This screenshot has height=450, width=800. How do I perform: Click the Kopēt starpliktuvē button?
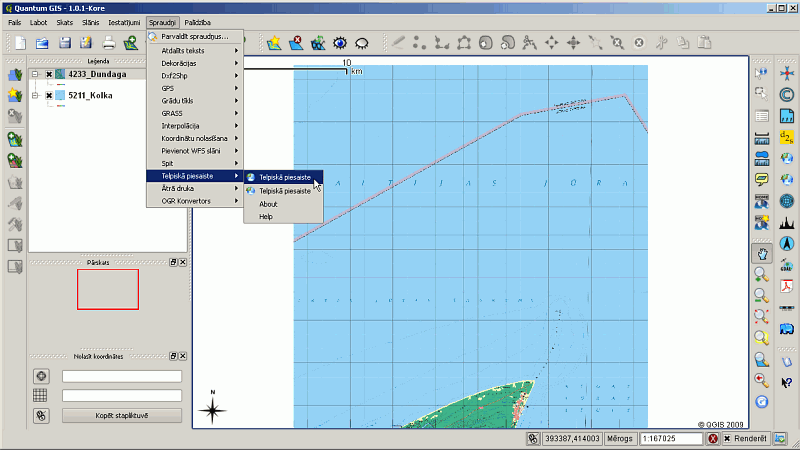point(122,415)
